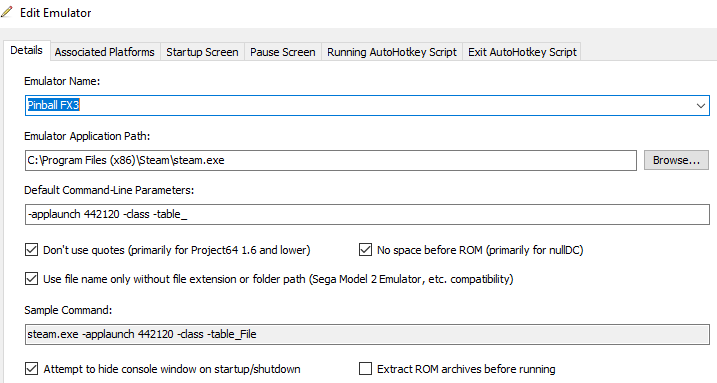
Task: Click the Emulator Name field containing Pinball FX3
Action: 367,106
